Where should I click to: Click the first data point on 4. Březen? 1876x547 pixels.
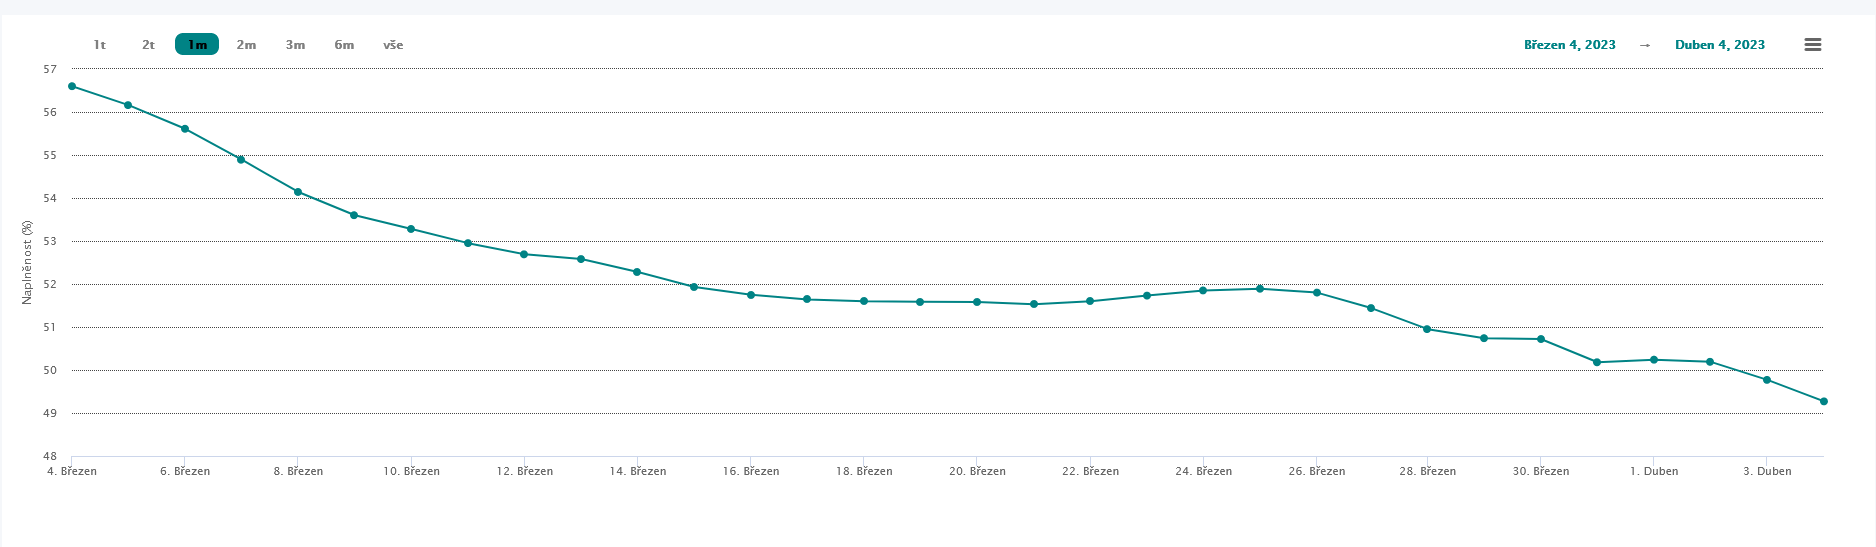click(x=72, y=86)
